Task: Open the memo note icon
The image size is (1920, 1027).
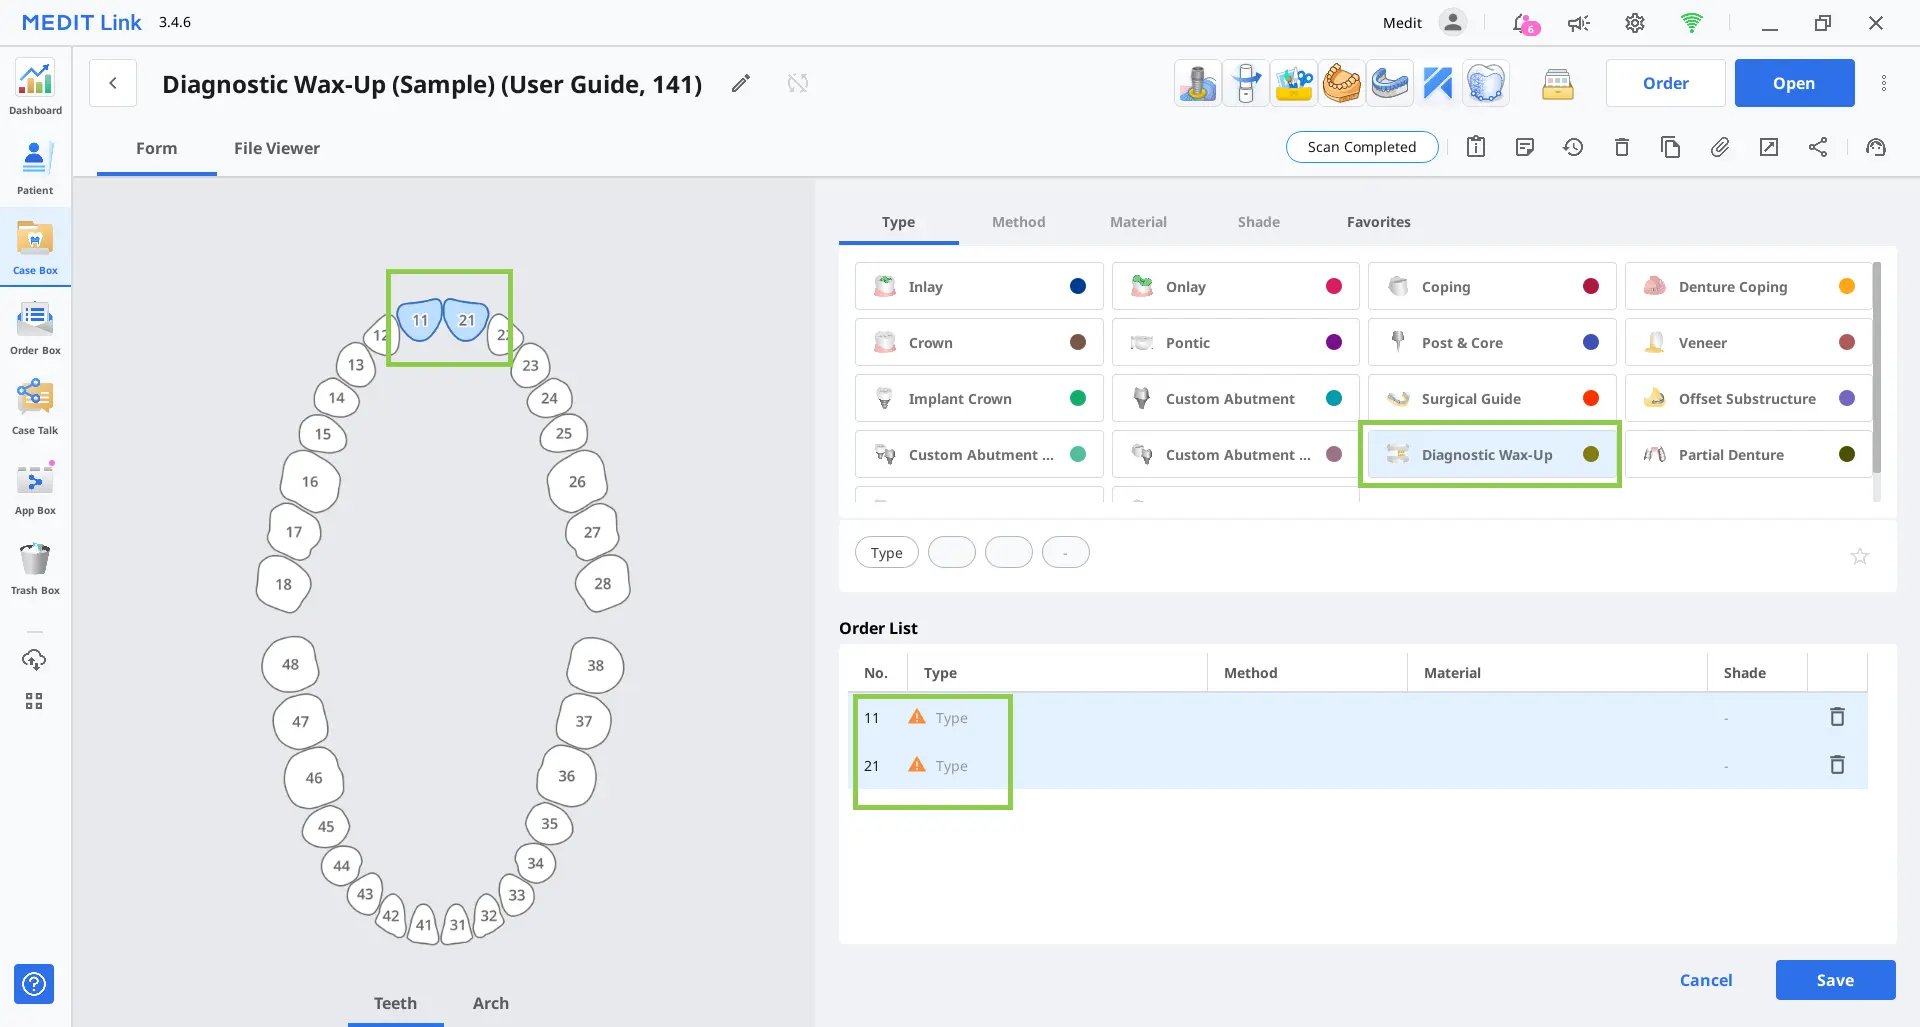Action: click(x=1525, y=147)
